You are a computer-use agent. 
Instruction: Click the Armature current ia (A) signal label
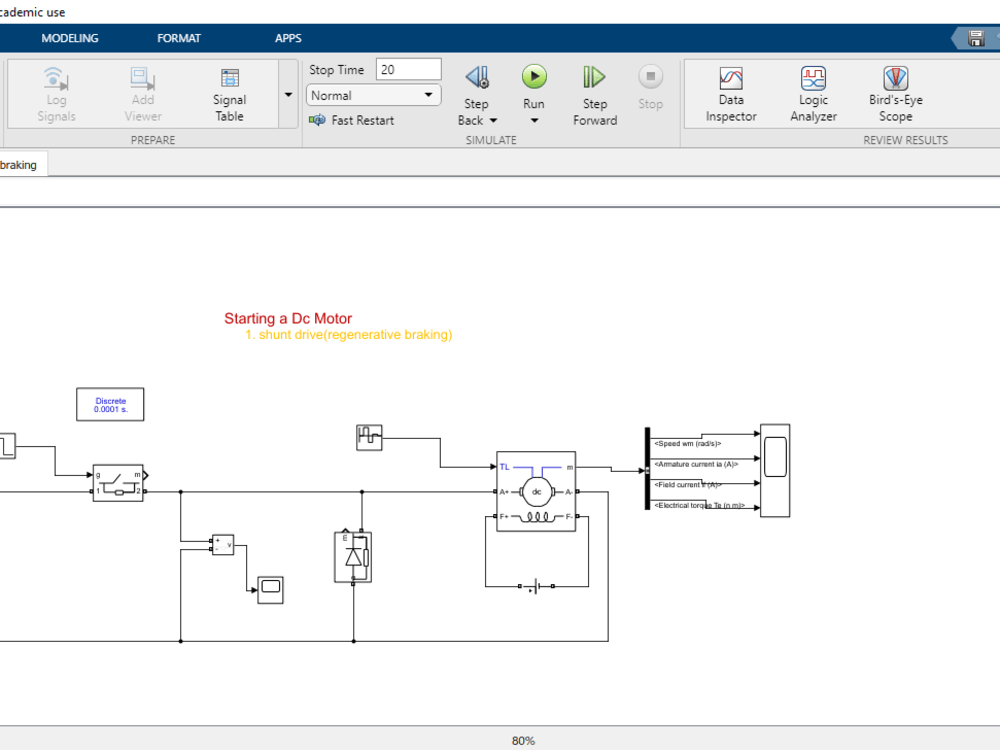point(696,464)
